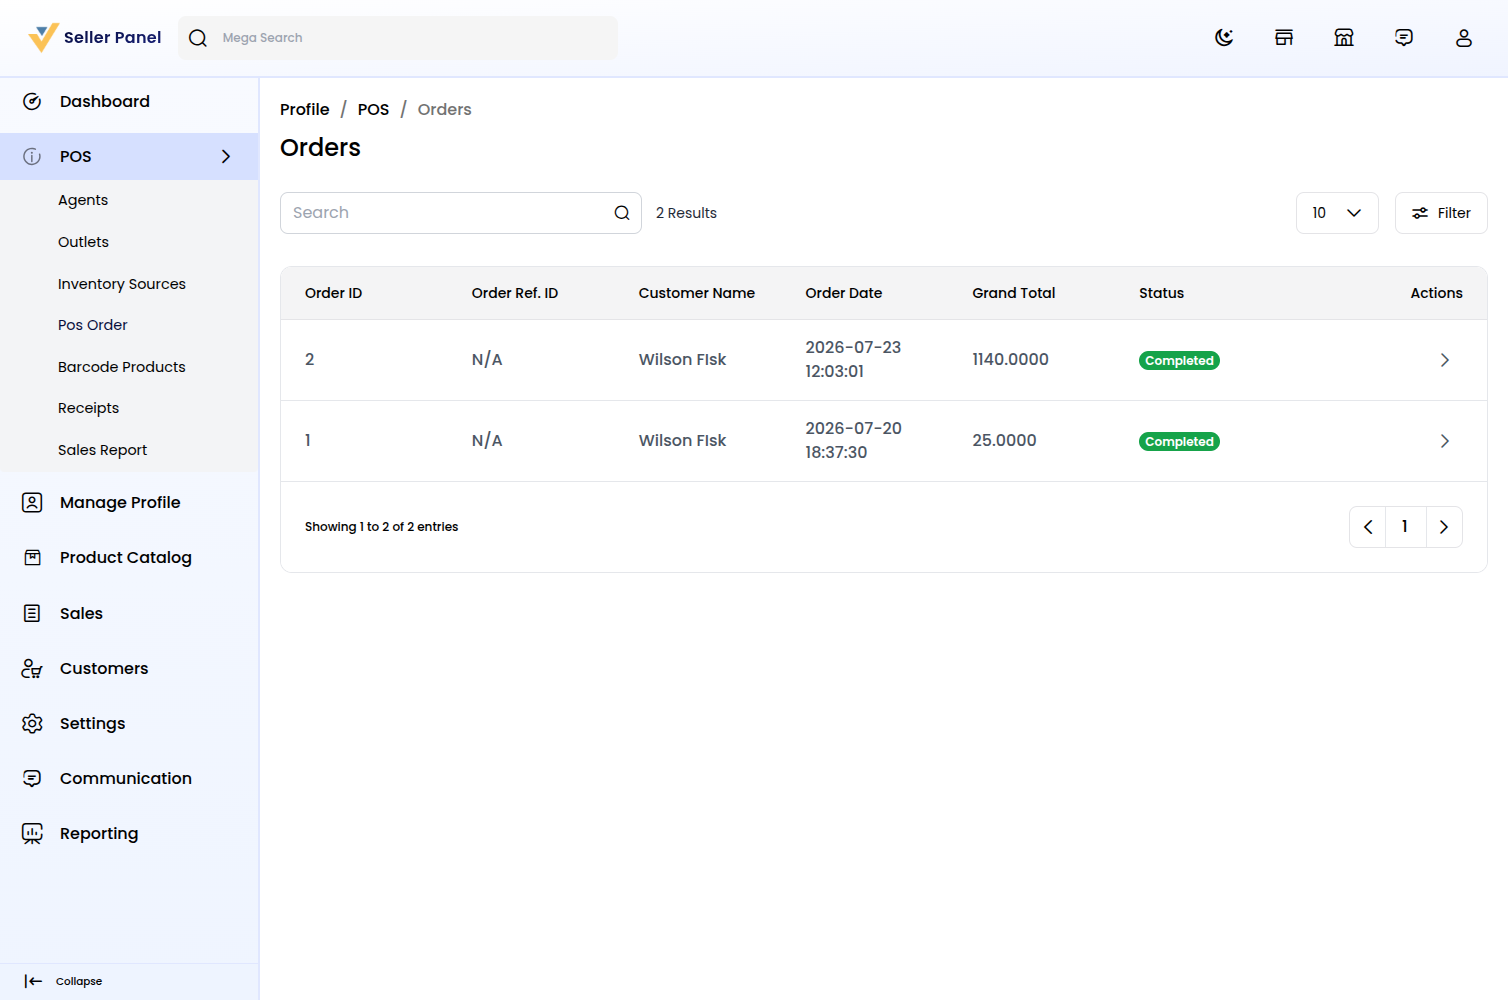The height and width of the screenshot is (1000, 1508).
Task: Click the Customers icon
Action: (32, 668)
